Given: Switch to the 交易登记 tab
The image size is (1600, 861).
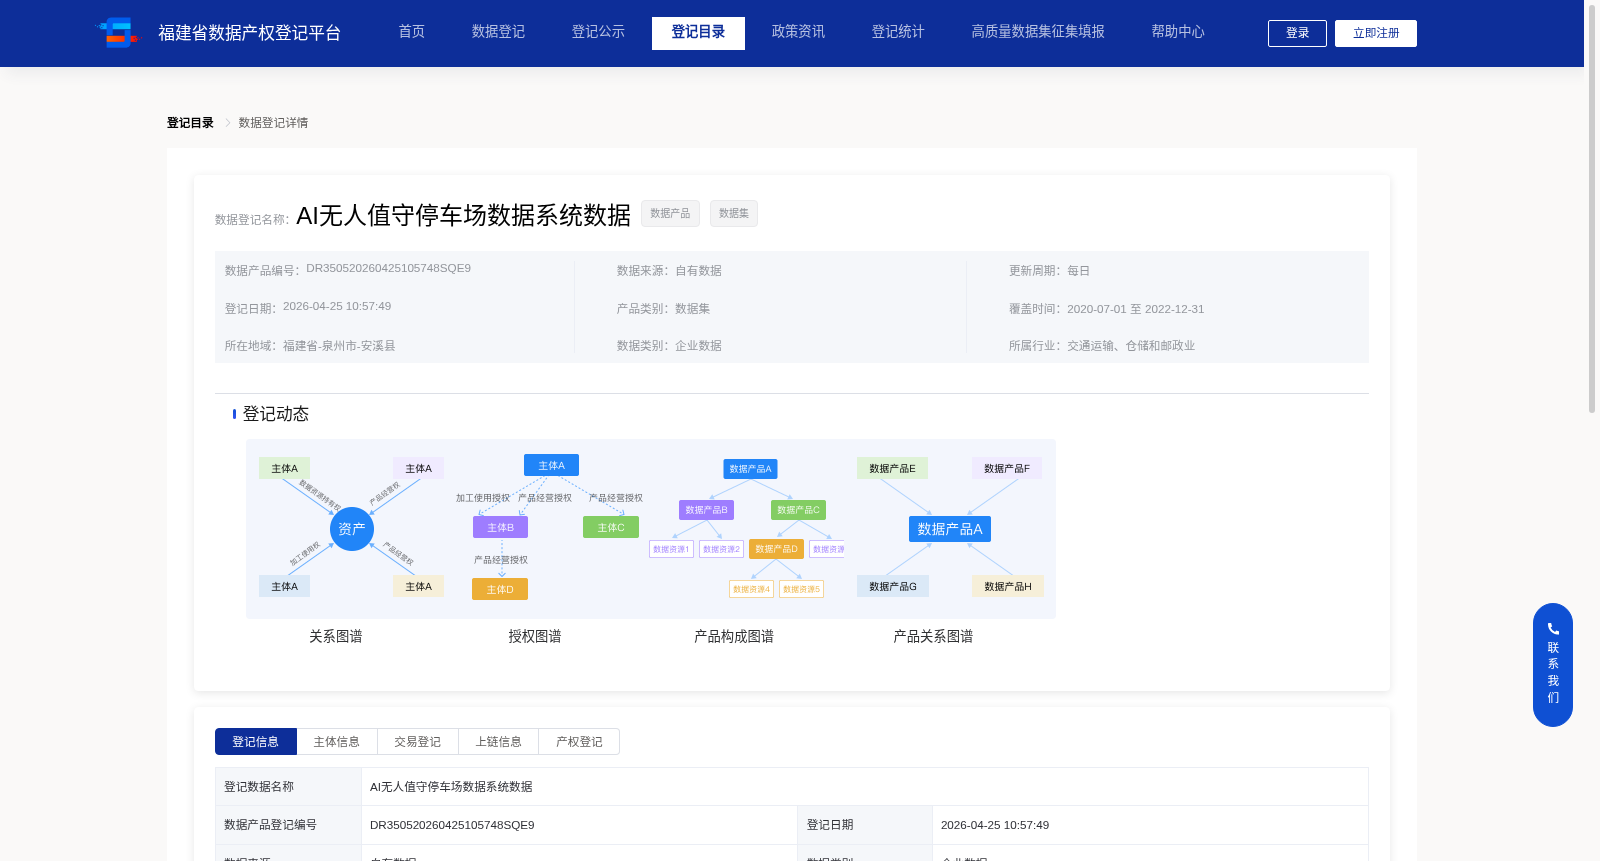Looking at the screenshot, I should [x=418, y=741].
